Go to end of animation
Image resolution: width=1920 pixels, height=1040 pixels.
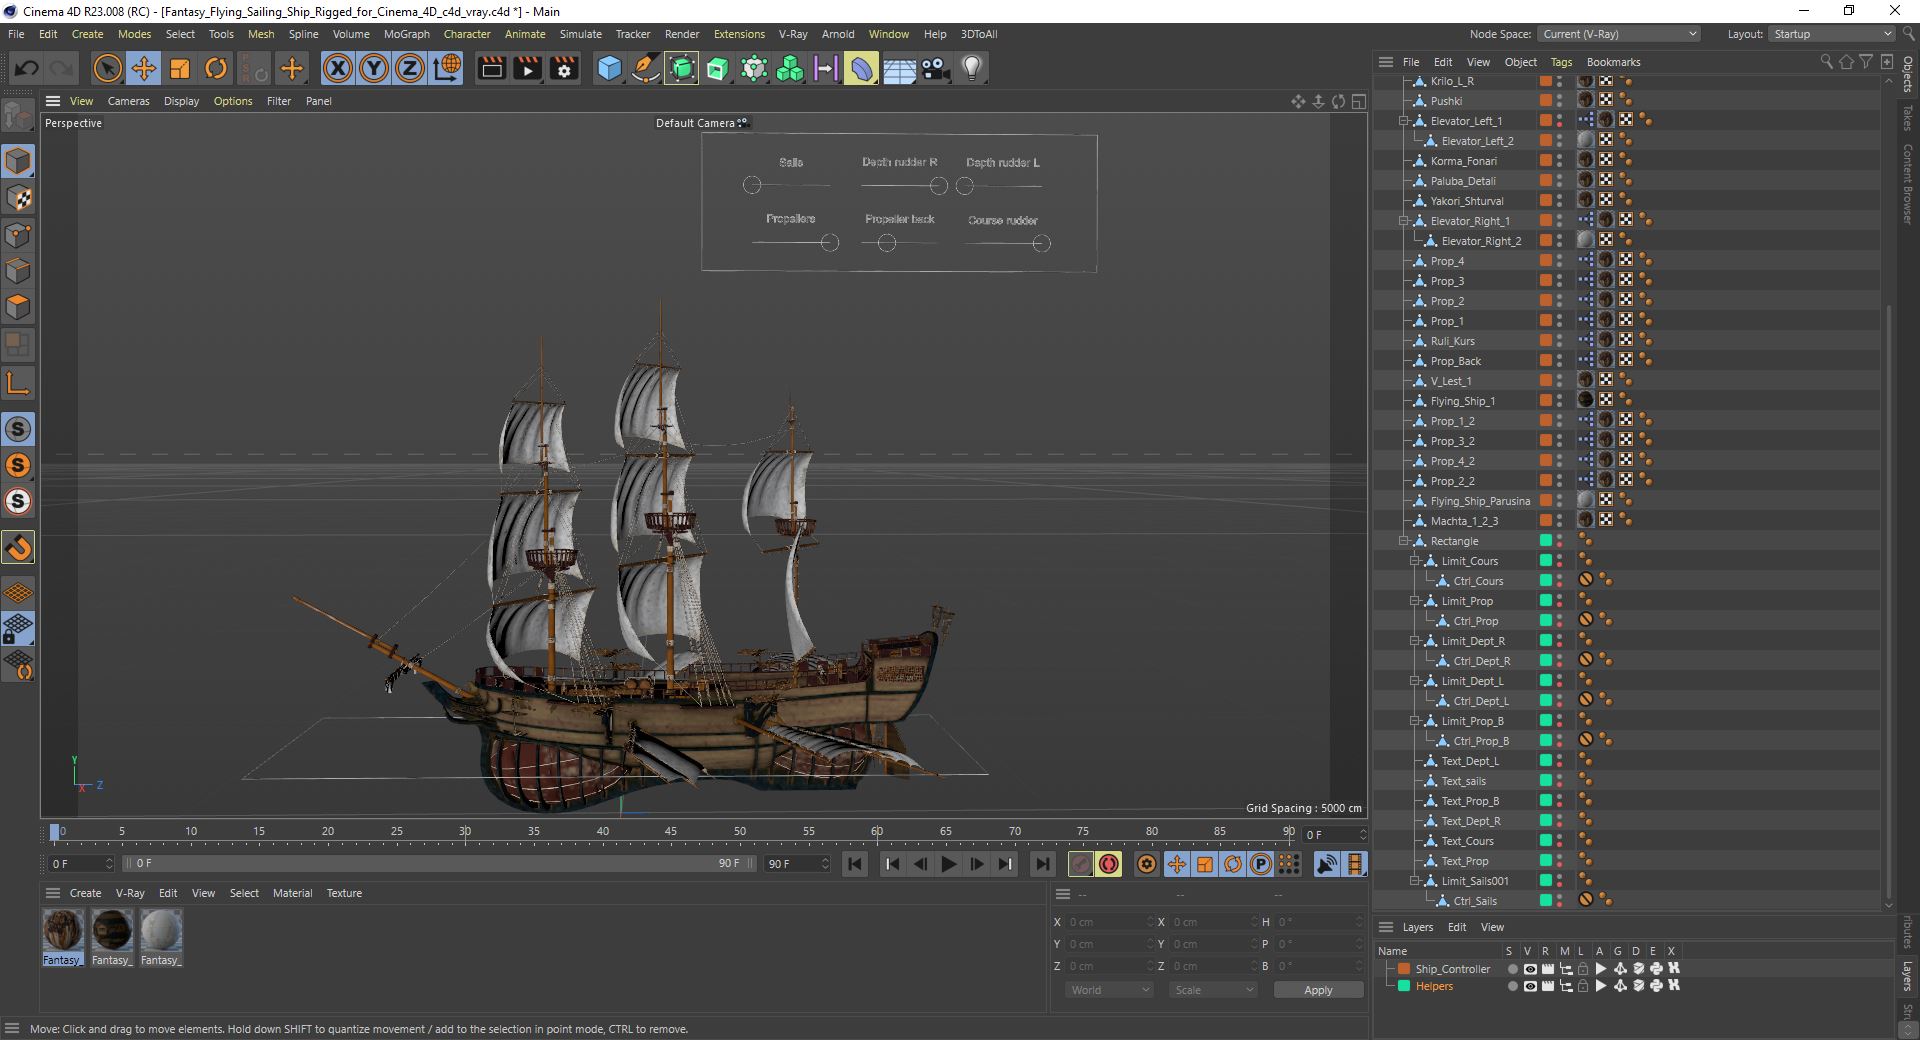click(x=1042, y=864)
